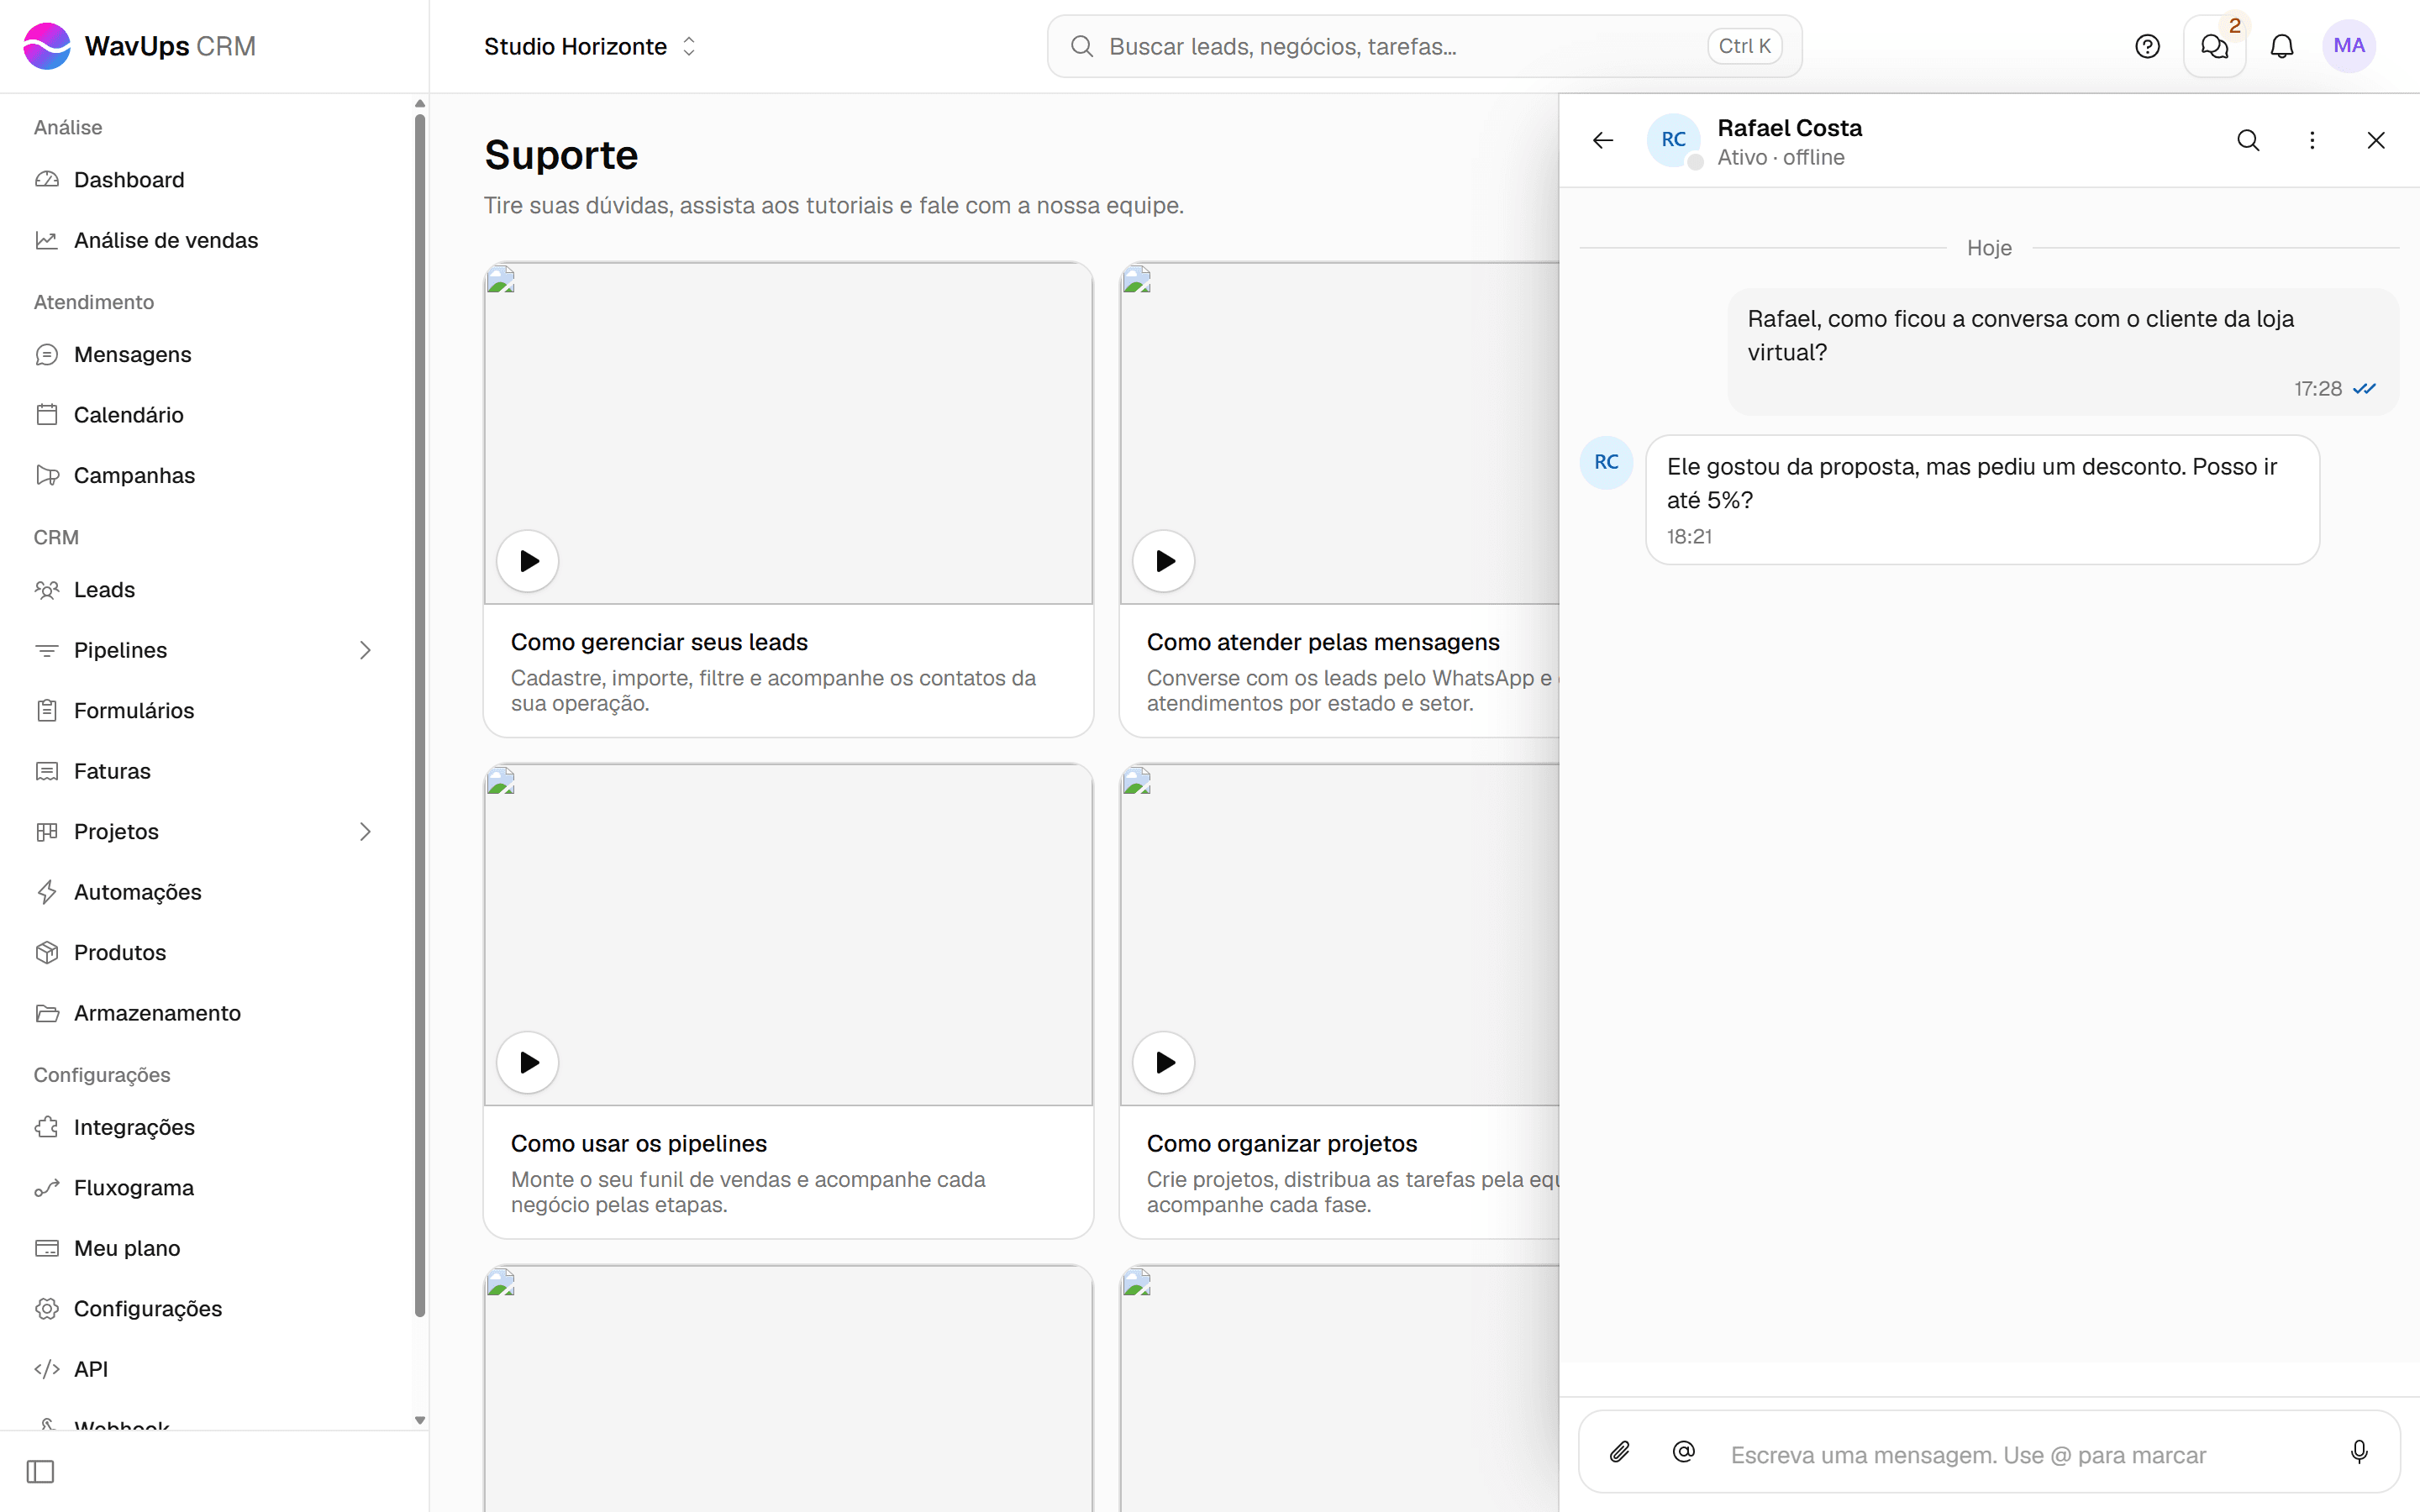
Task: Open Análise de vendas
Action: pos(207,241)
